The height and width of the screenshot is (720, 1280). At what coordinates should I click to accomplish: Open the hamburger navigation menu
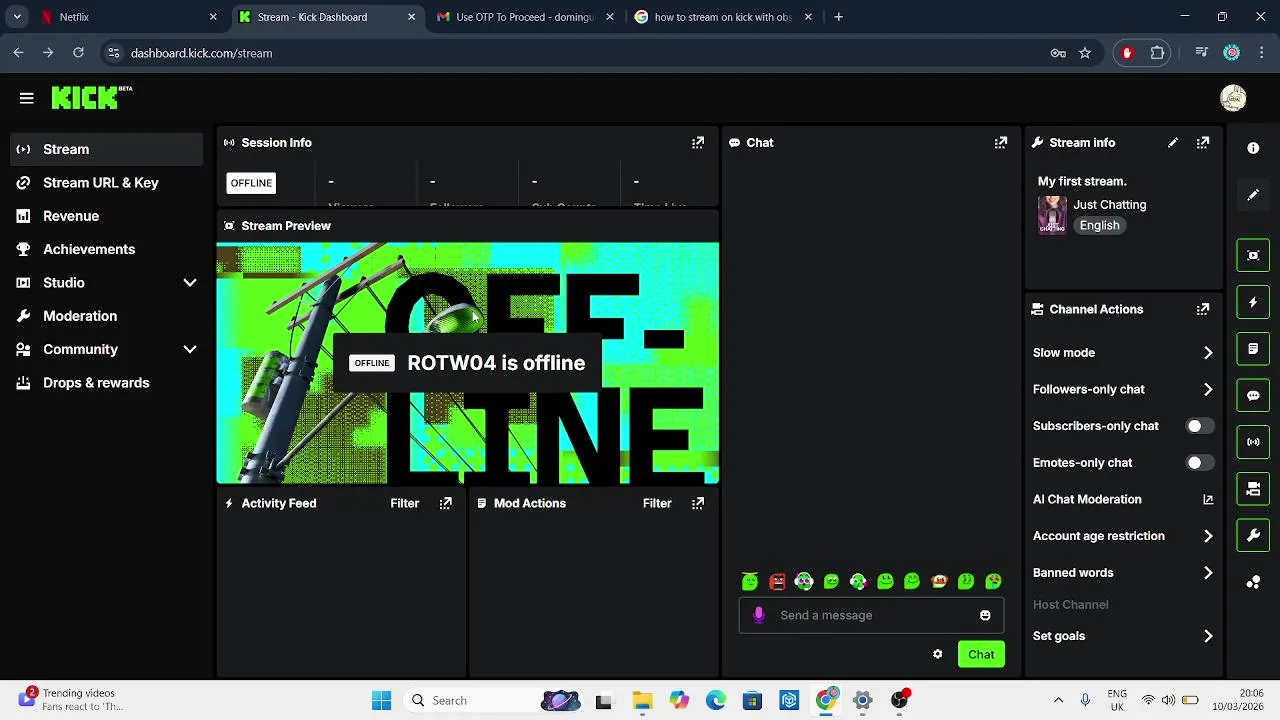pyautogui.click(x=27, y=98)
